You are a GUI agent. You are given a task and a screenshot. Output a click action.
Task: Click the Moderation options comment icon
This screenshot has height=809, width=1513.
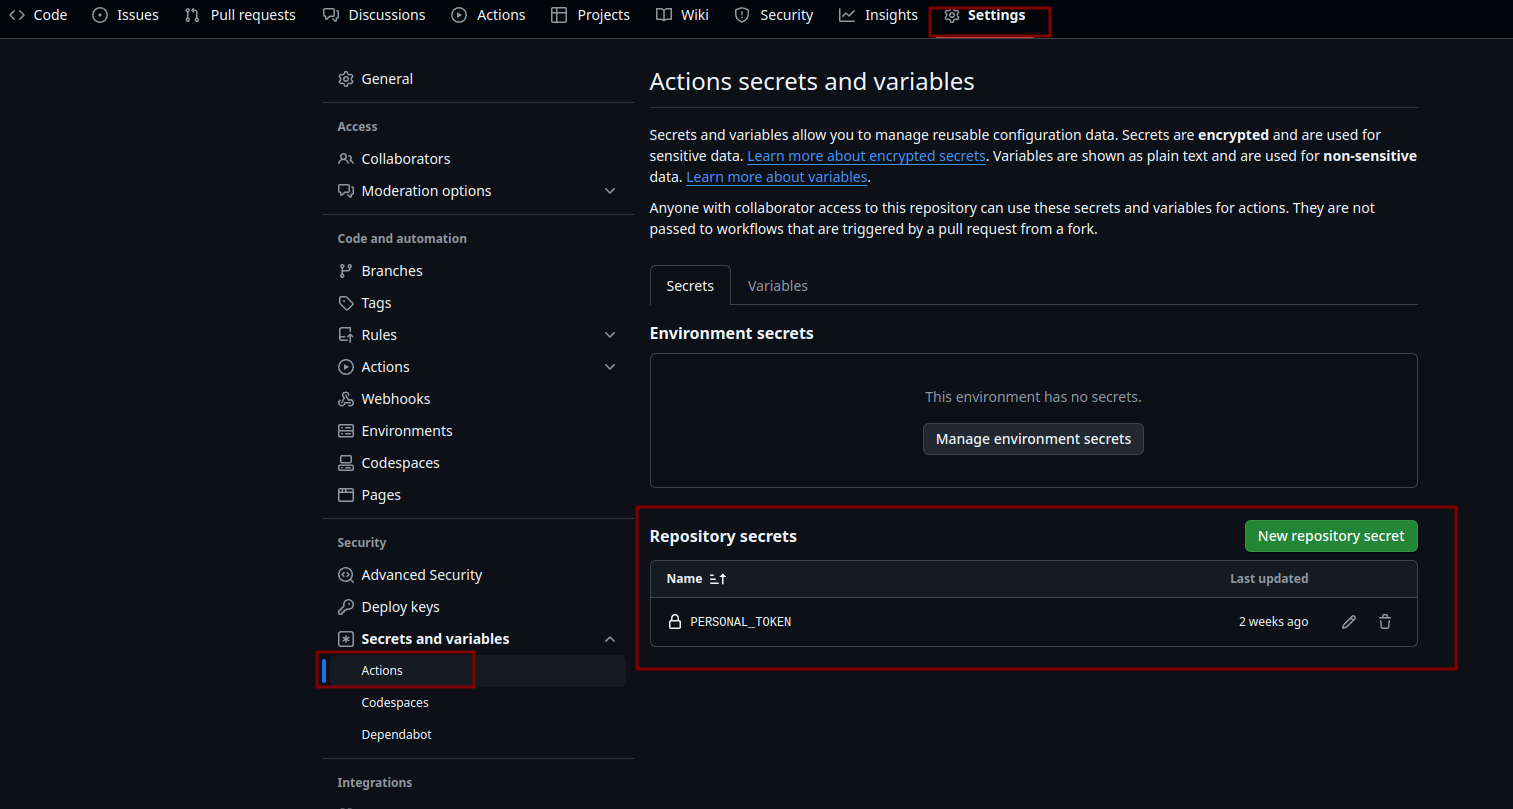(346, 191)
